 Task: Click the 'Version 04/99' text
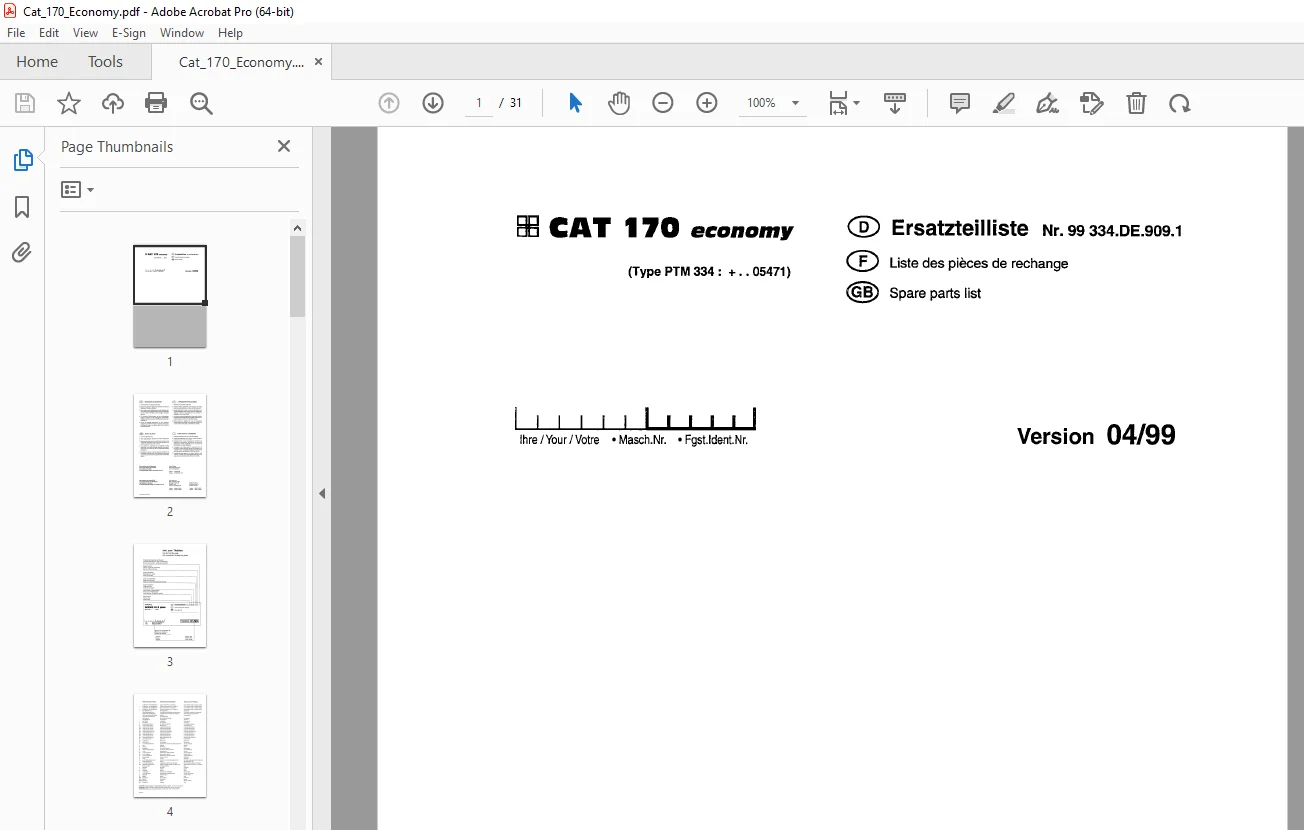1096,436
